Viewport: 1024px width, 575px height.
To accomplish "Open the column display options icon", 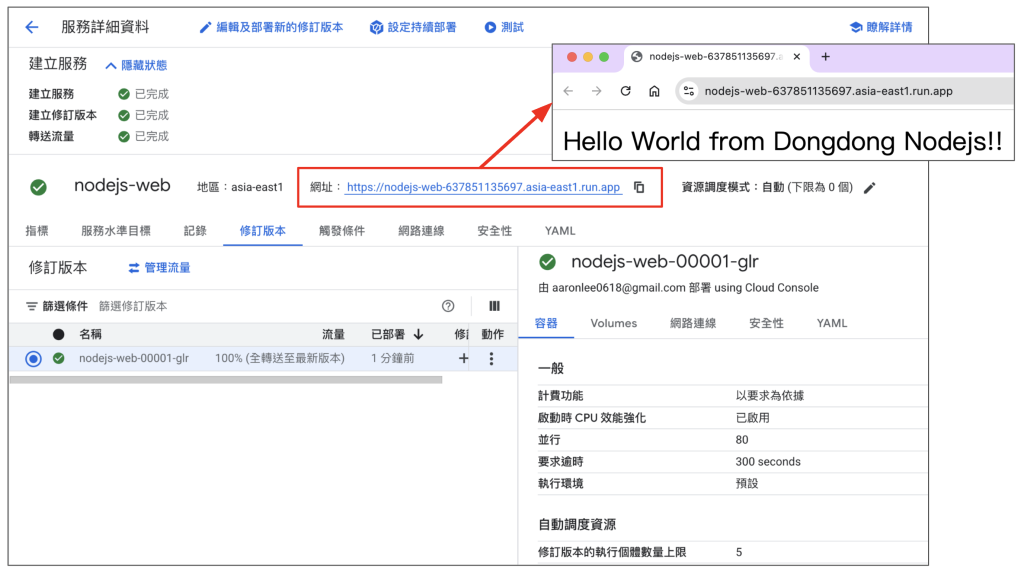I will pos(494,306).
